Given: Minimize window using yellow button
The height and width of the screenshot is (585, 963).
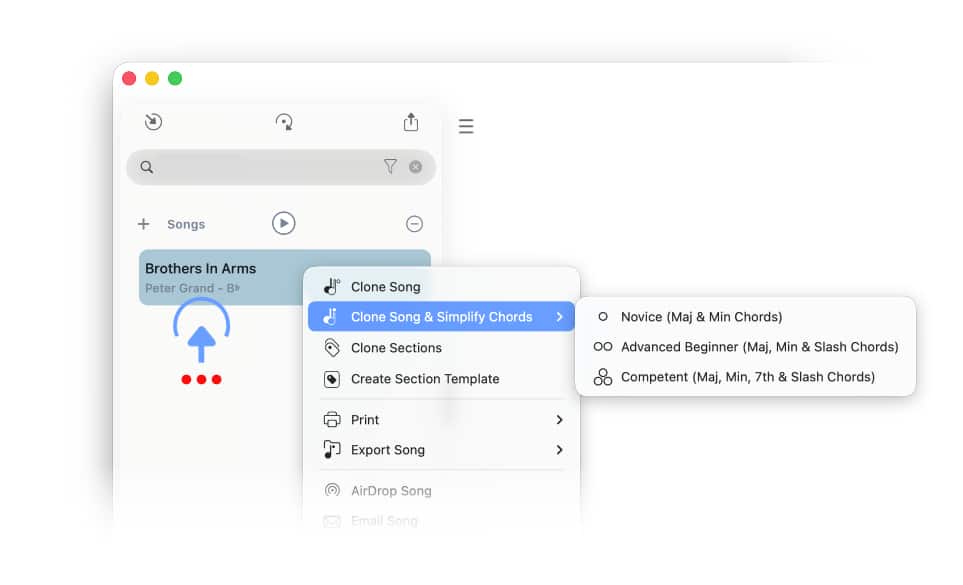Looking at the screenshot, I should 152,79.
